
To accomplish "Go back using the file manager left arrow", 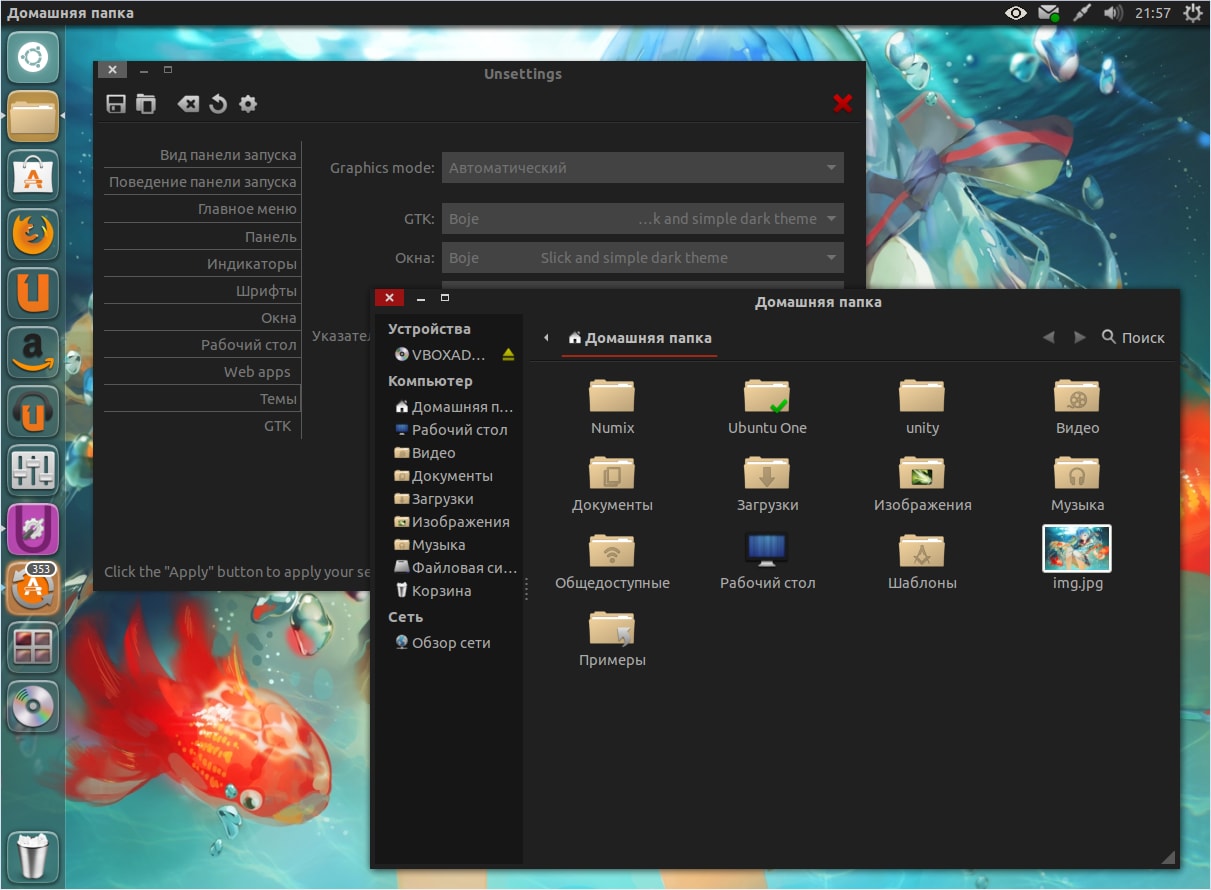I will (x=1048, y=338).
